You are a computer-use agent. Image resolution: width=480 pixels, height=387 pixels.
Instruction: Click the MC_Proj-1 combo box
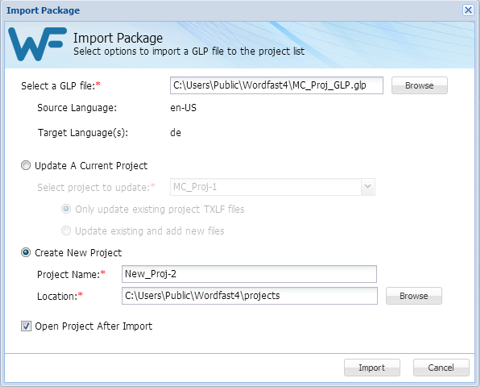pyautogui.click(x=273, y=187)
